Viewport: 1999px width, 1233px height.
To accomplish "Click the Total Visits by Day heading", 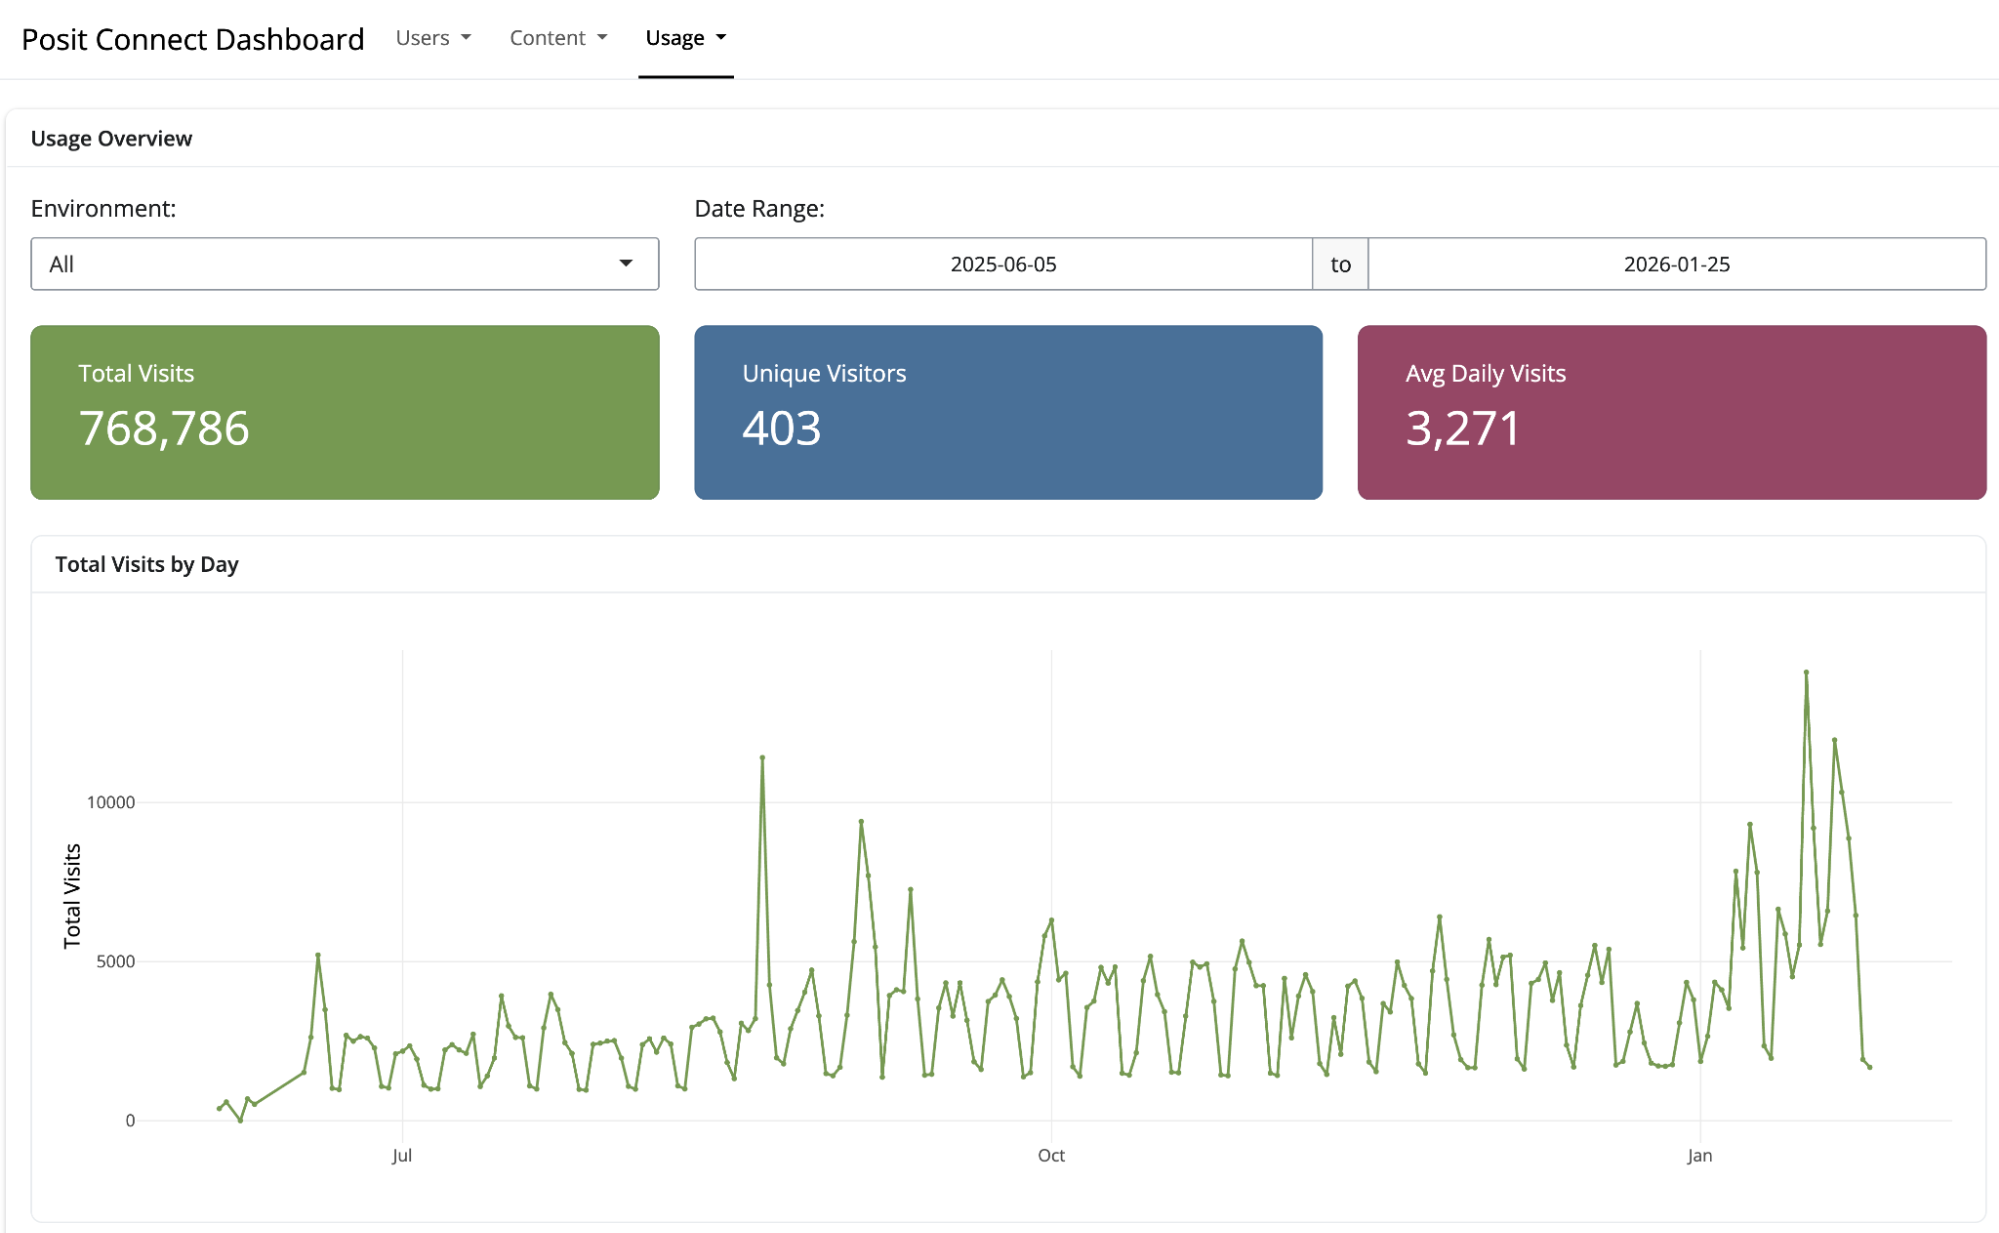I will [x=147, y=564].
